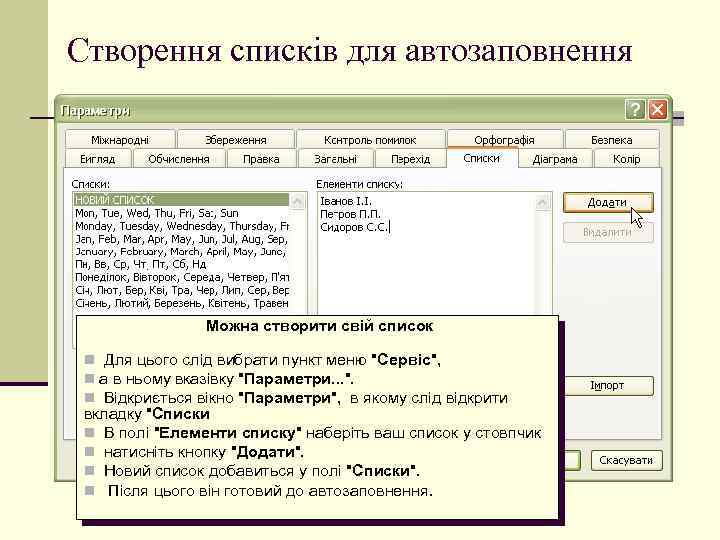Click the Скасувати button
720x540 pixels.
point(626,461)
